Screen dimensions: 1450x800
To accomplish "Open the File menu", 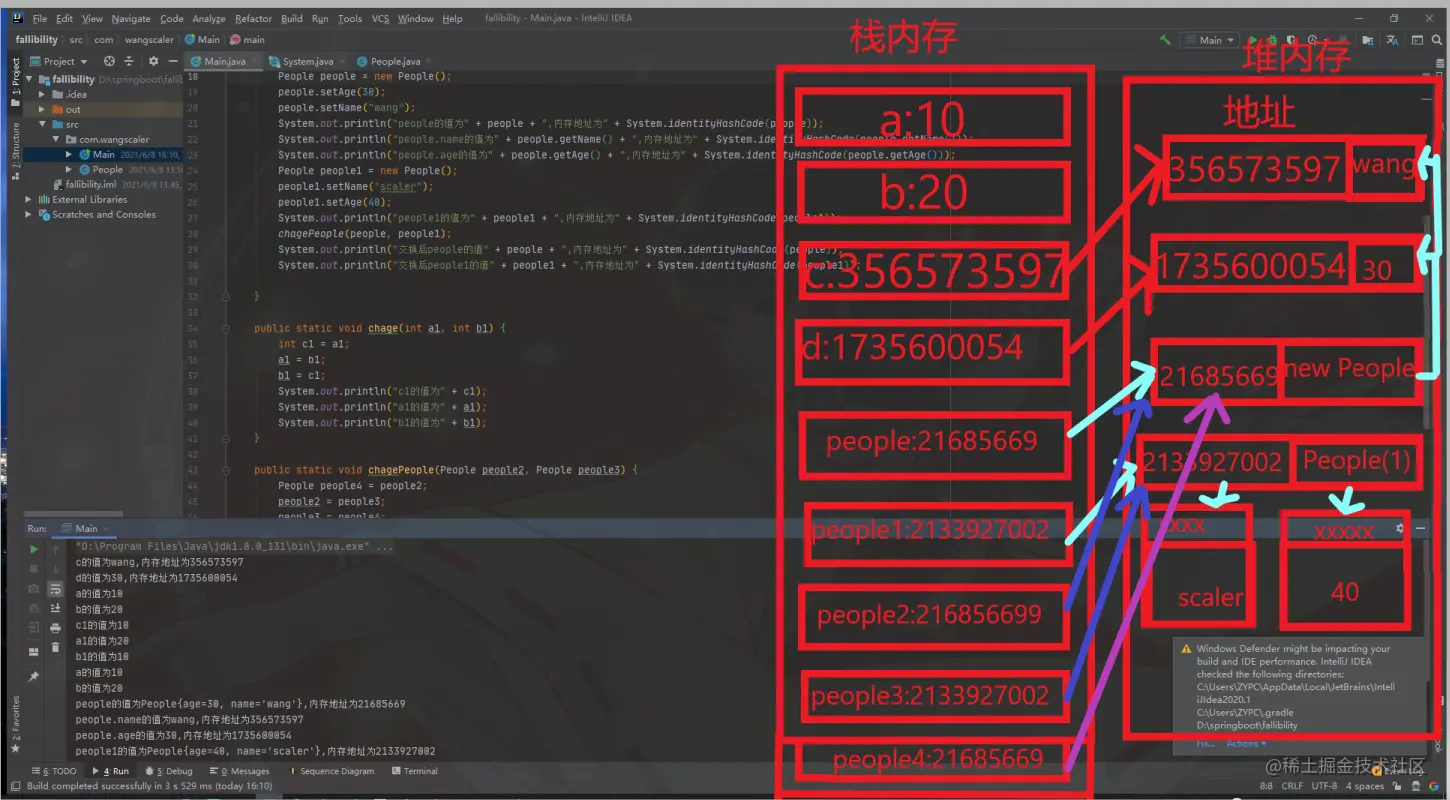I will [40, 18].
